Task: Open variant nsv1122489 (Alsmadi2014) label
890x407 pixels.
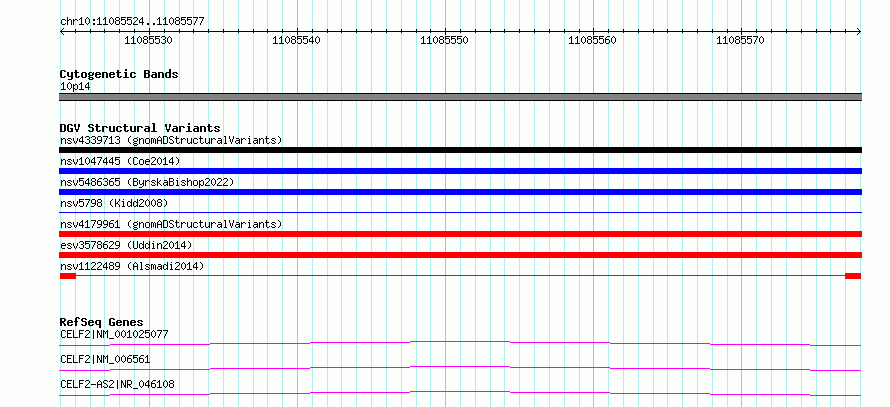Action: tap(132, 266)
